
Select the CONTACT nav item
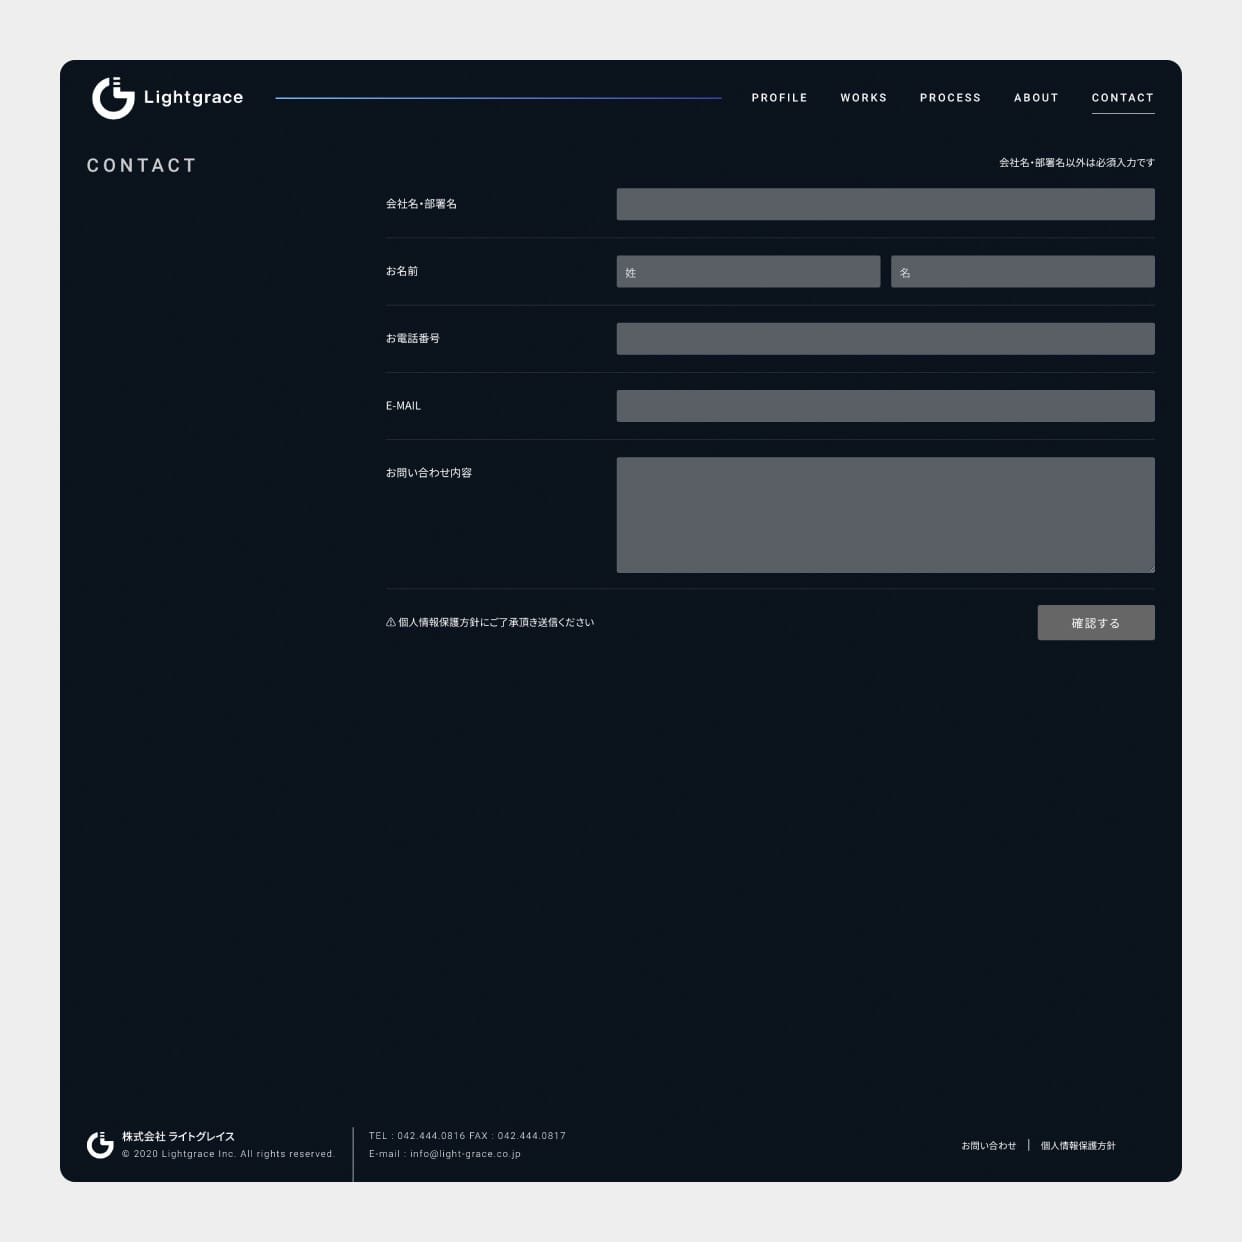point(1123,98)
